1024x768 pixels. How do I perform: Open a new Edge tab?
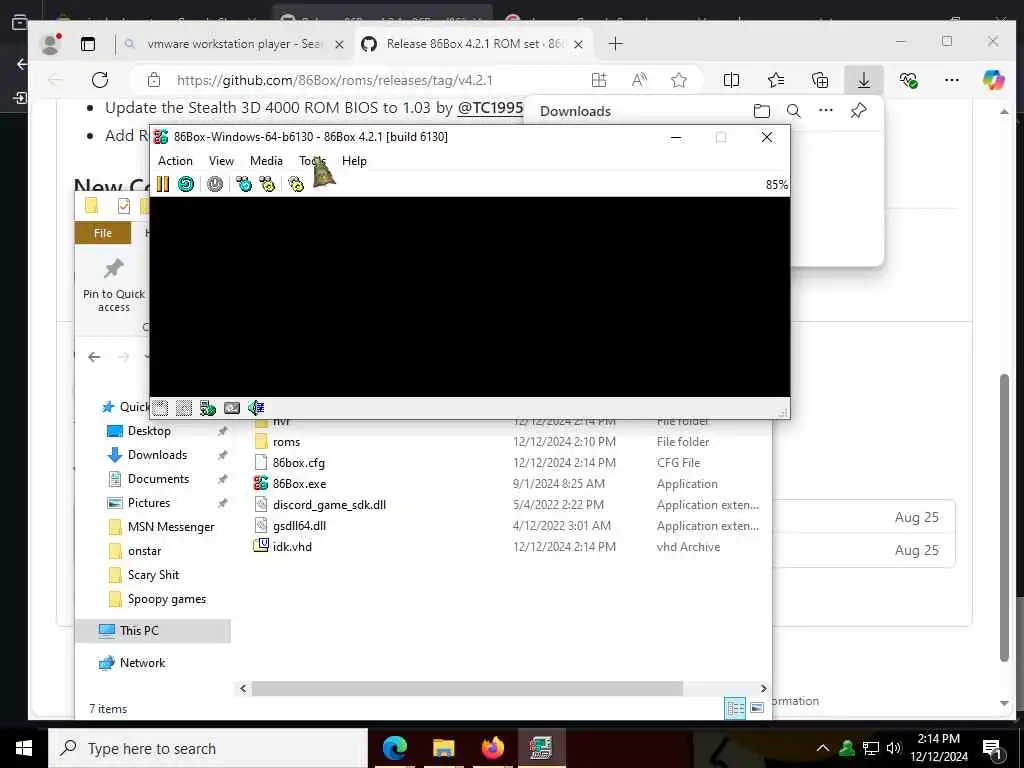coord(615,44)
